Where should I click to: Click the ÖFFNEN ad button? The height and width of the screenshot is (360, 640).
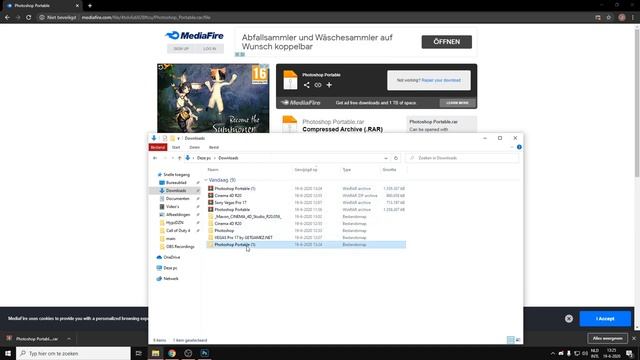tap(447, 42)
